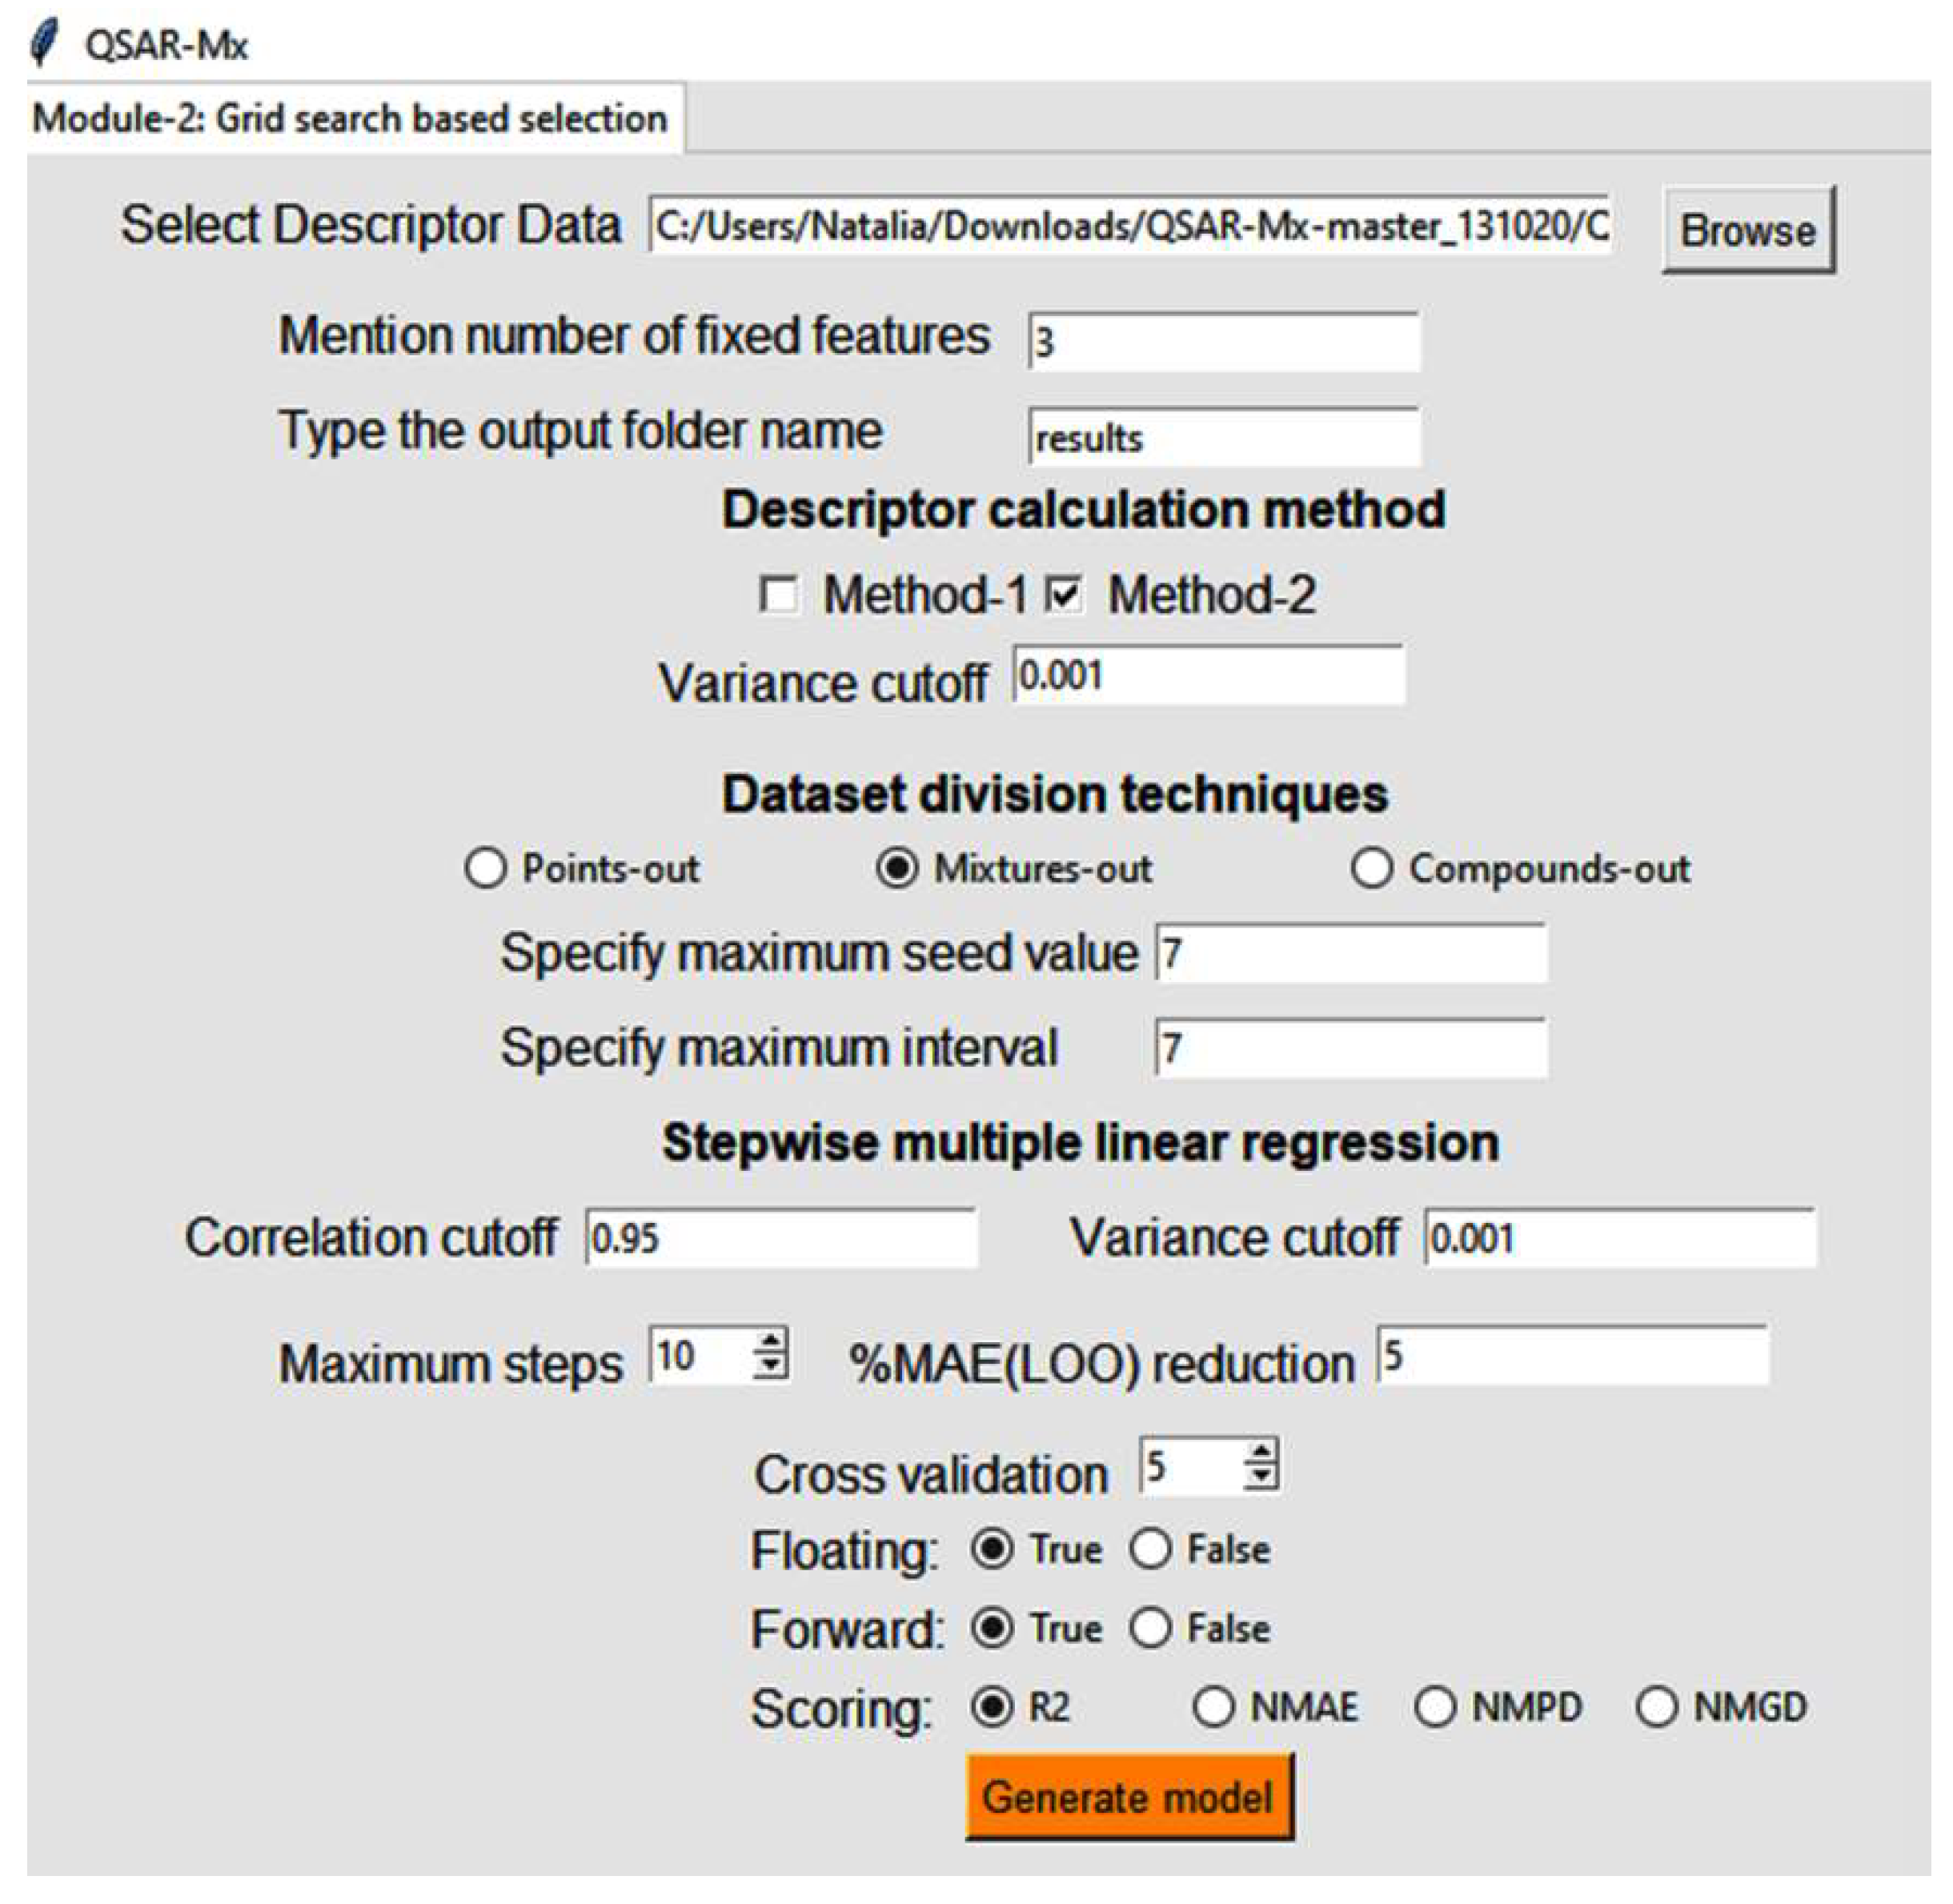
Task: Choose the Compounds-out radio option
Action: pos(1371,868)
